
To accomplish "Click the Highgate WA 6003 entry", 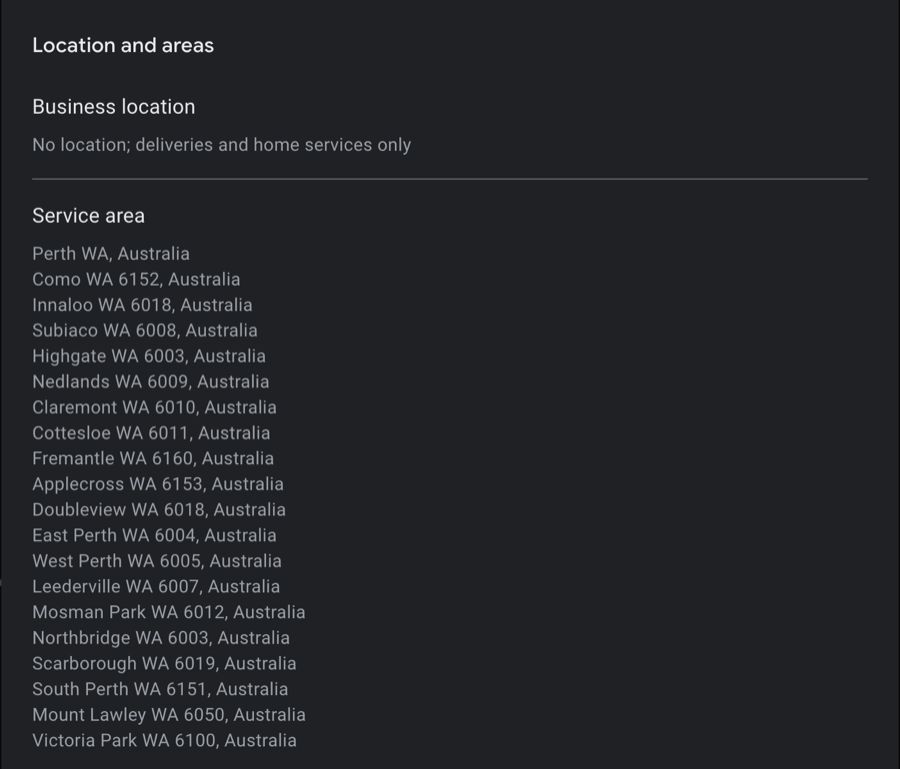I will (x=149, y=356).
